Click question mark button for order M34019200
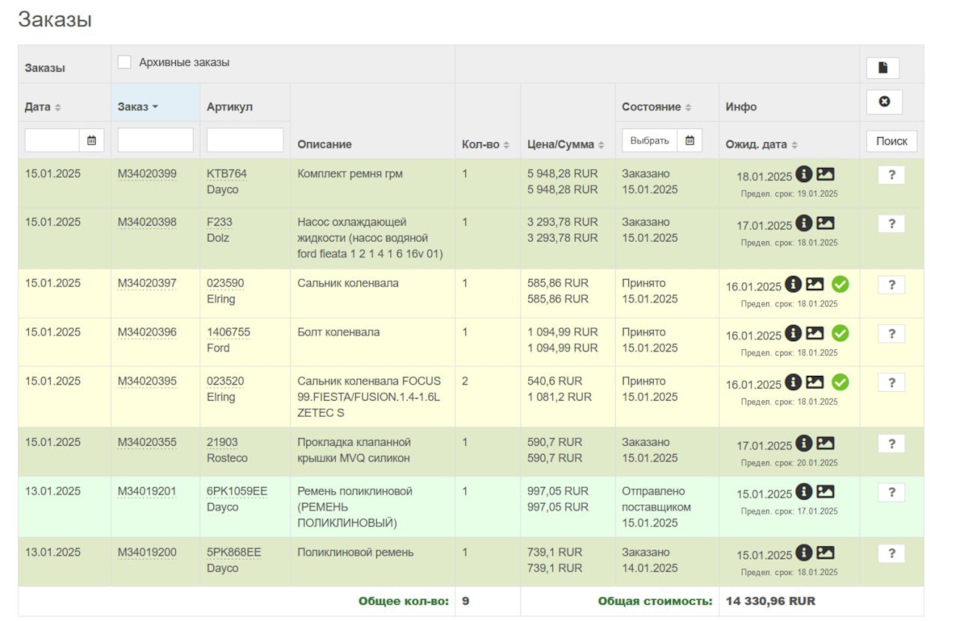 [x=891, y=554]
